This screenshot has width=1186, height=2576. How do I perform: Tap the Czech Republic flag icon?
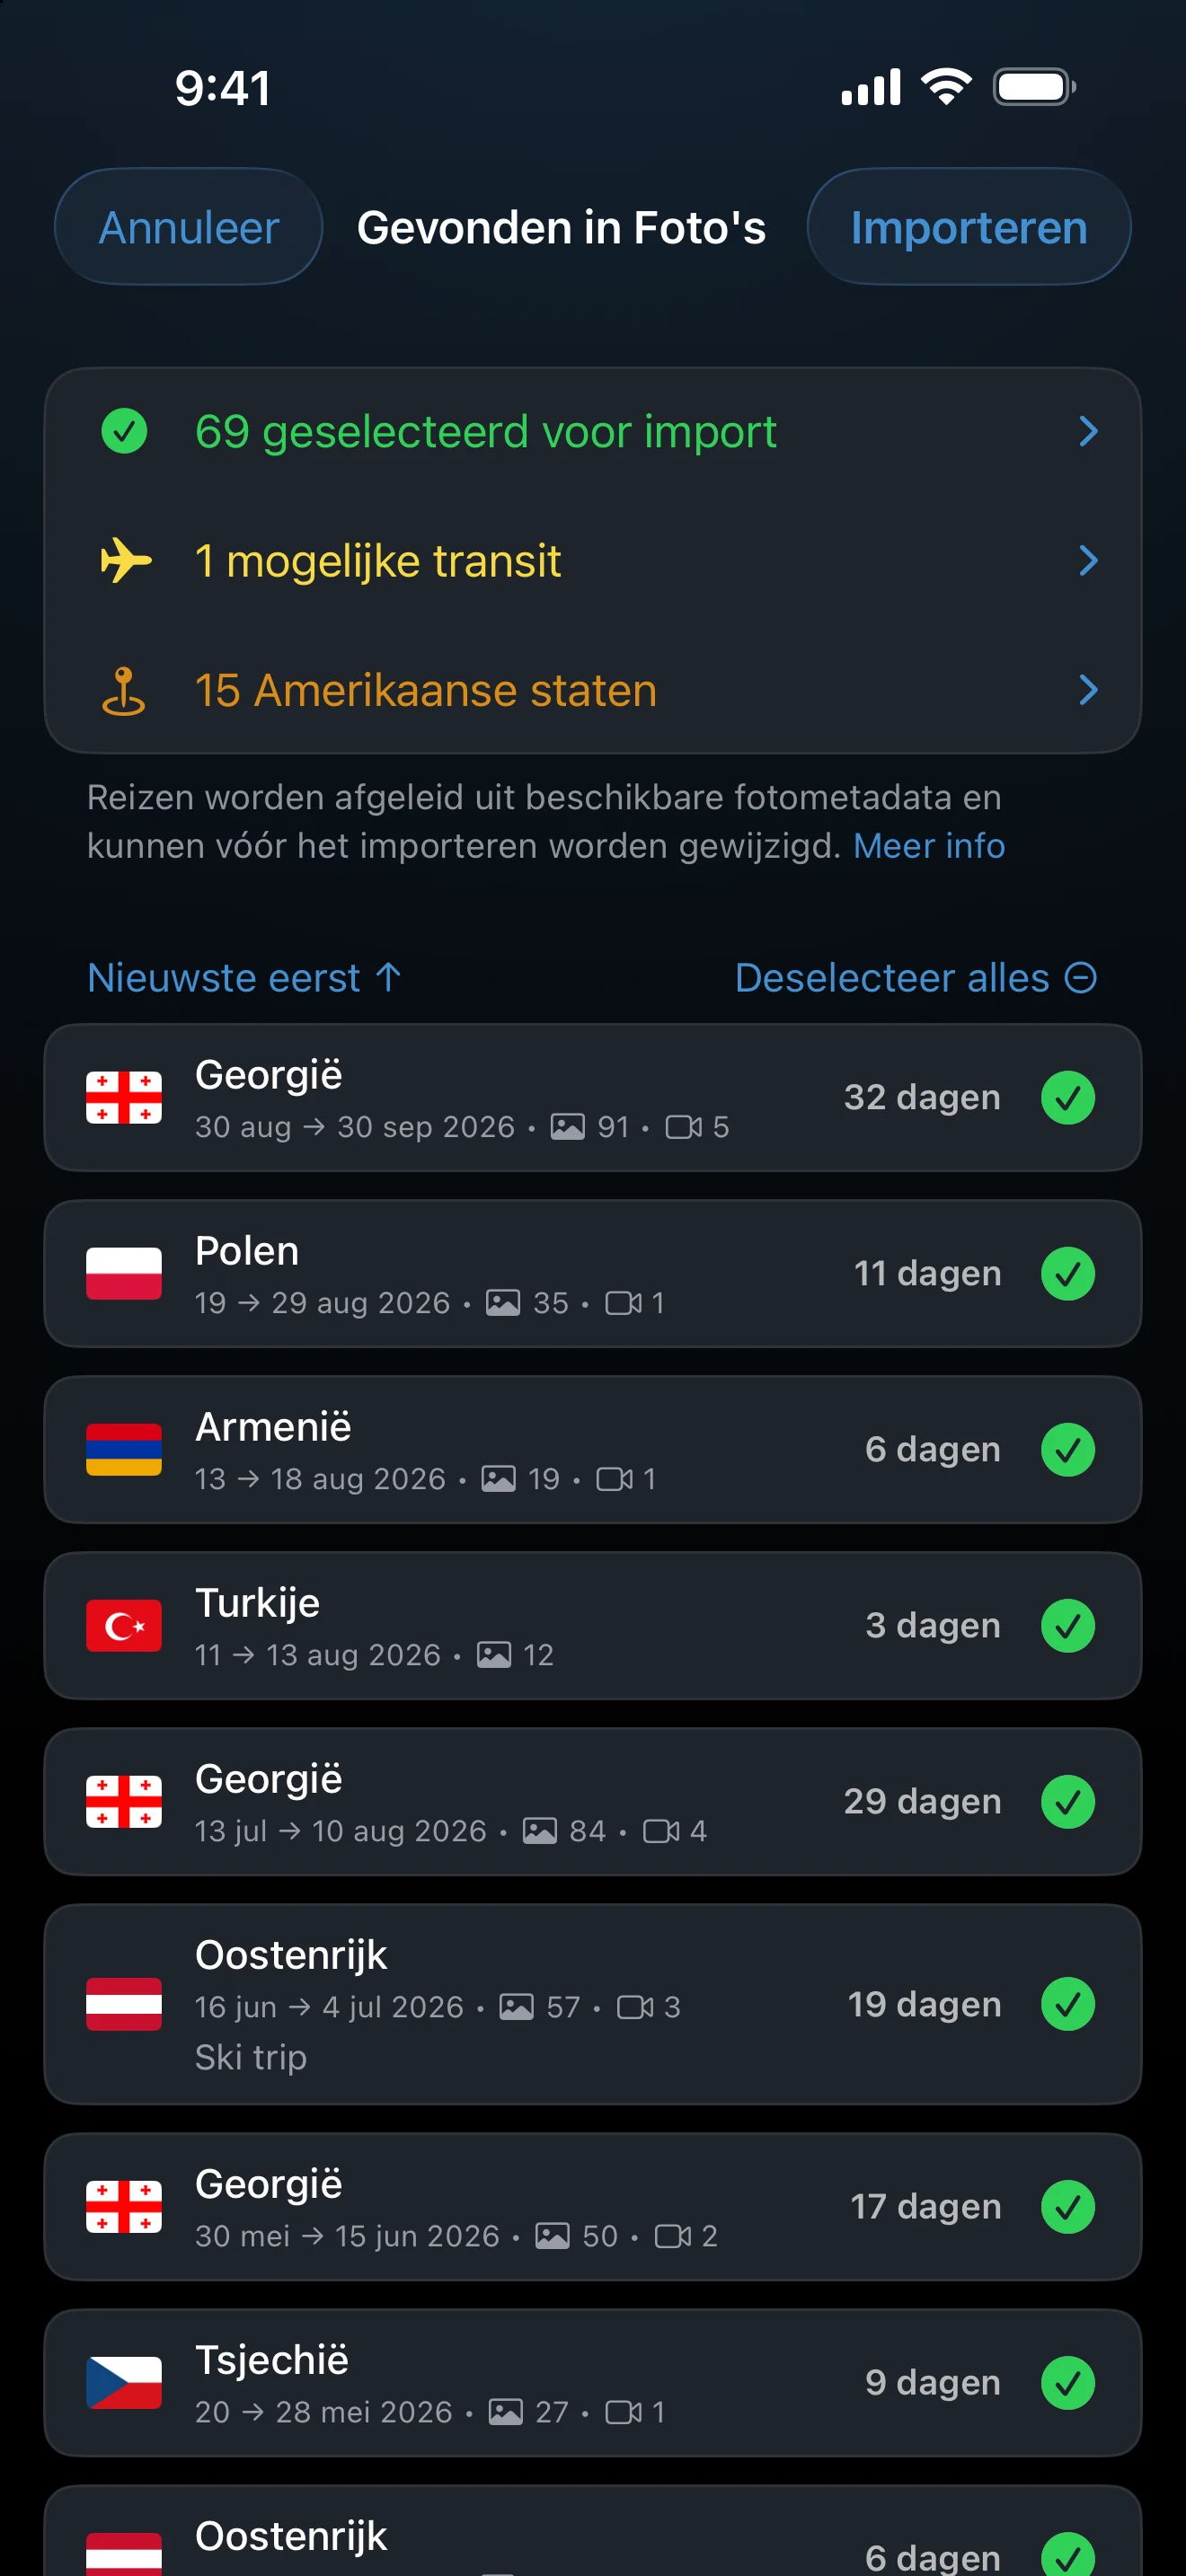tap(124, 2382)
